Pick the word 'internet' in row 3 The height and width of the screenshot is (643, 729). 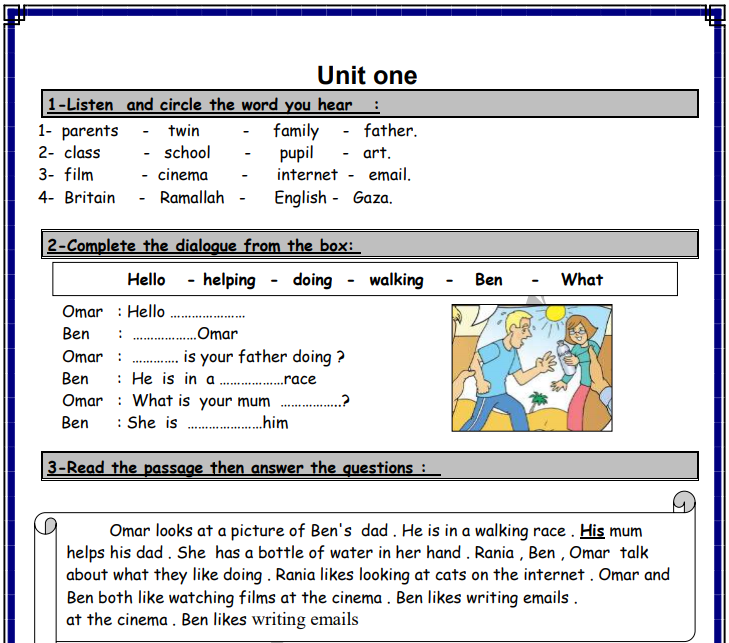(307, 175)
